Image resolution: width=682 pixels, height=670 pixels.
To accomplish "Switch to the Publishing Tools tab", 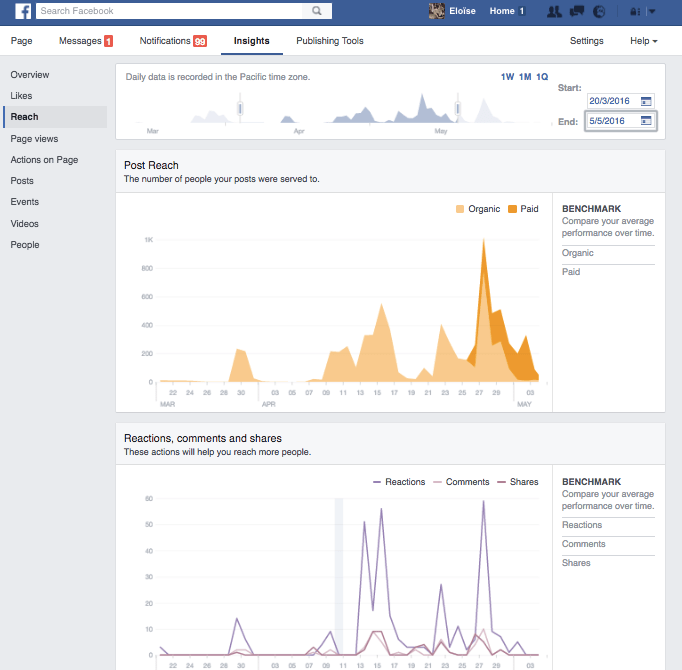I will (330, 41).
